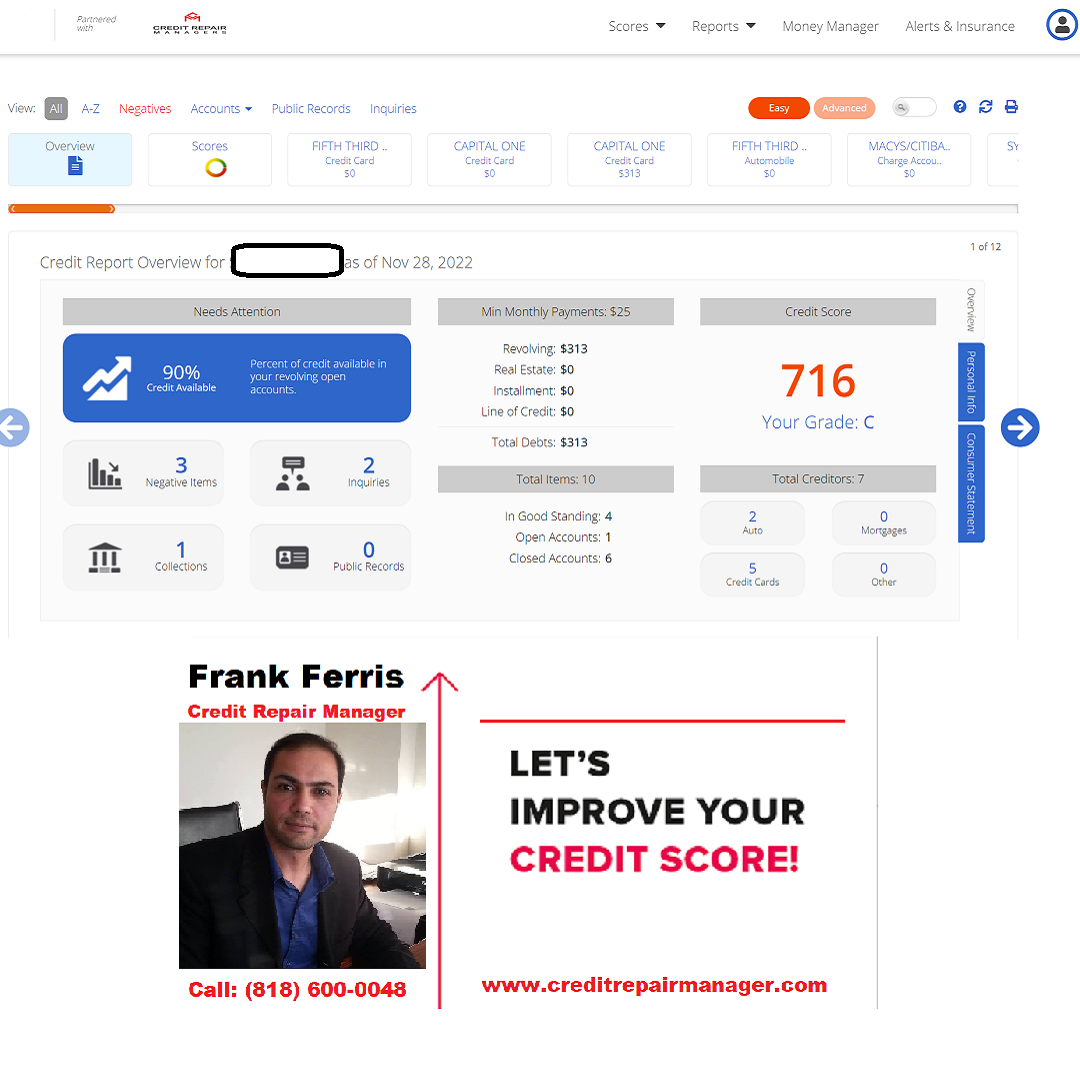Open the Public Records ID card tile
The width and height of the screenshot is (1080, 1080).
(331, 557)
